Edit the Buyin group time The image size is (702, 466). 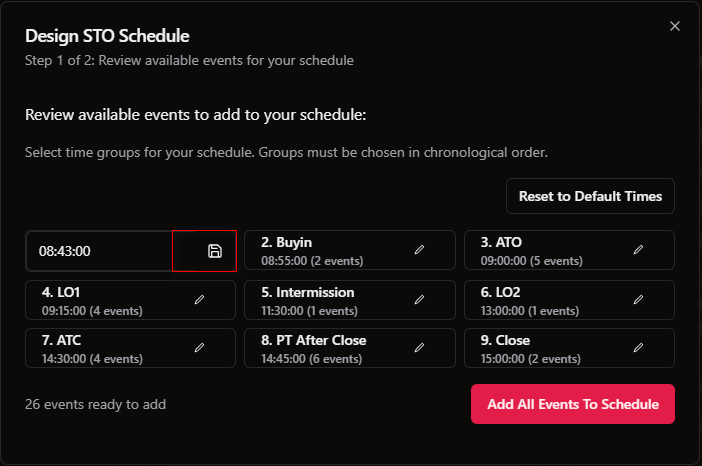[419, 250]
